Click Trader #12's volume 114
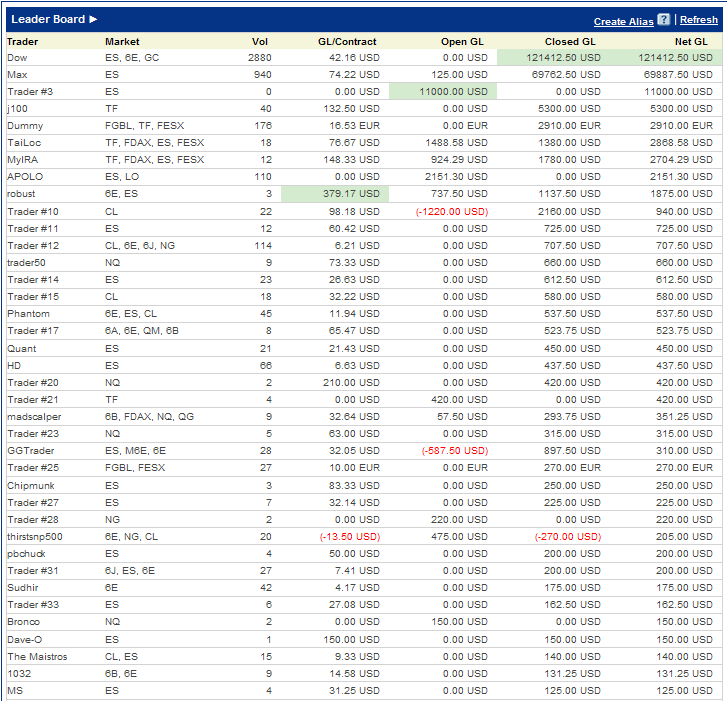Screen dimensions: 727x701 tap(263, 246)
